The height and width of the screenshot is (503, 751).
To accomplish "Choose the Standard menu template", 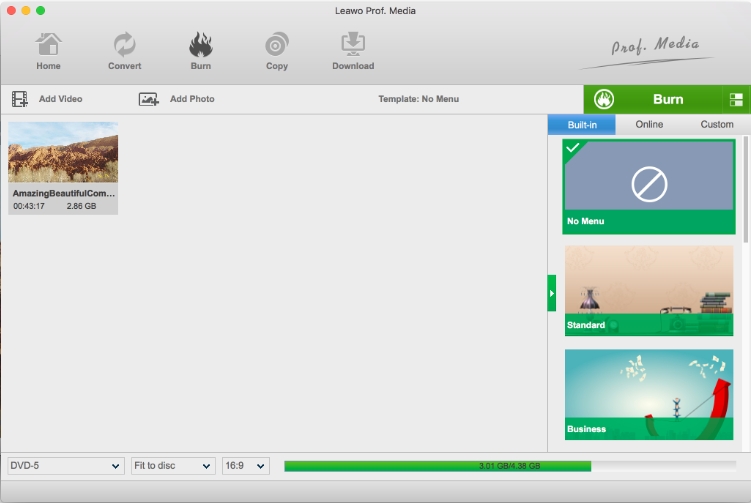I will [649, 291].
